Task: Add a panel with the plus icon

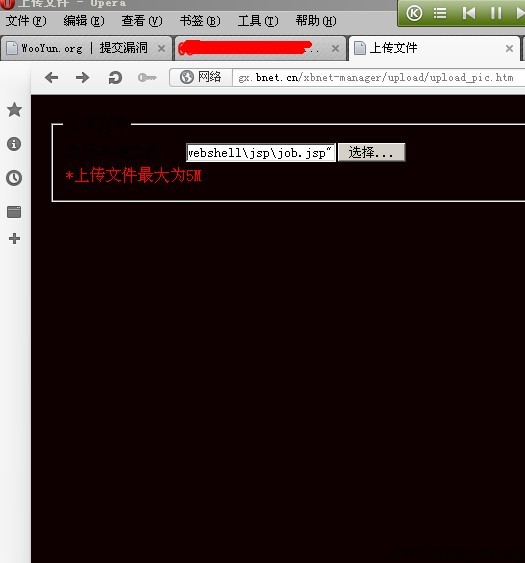Action: point(14,239)
